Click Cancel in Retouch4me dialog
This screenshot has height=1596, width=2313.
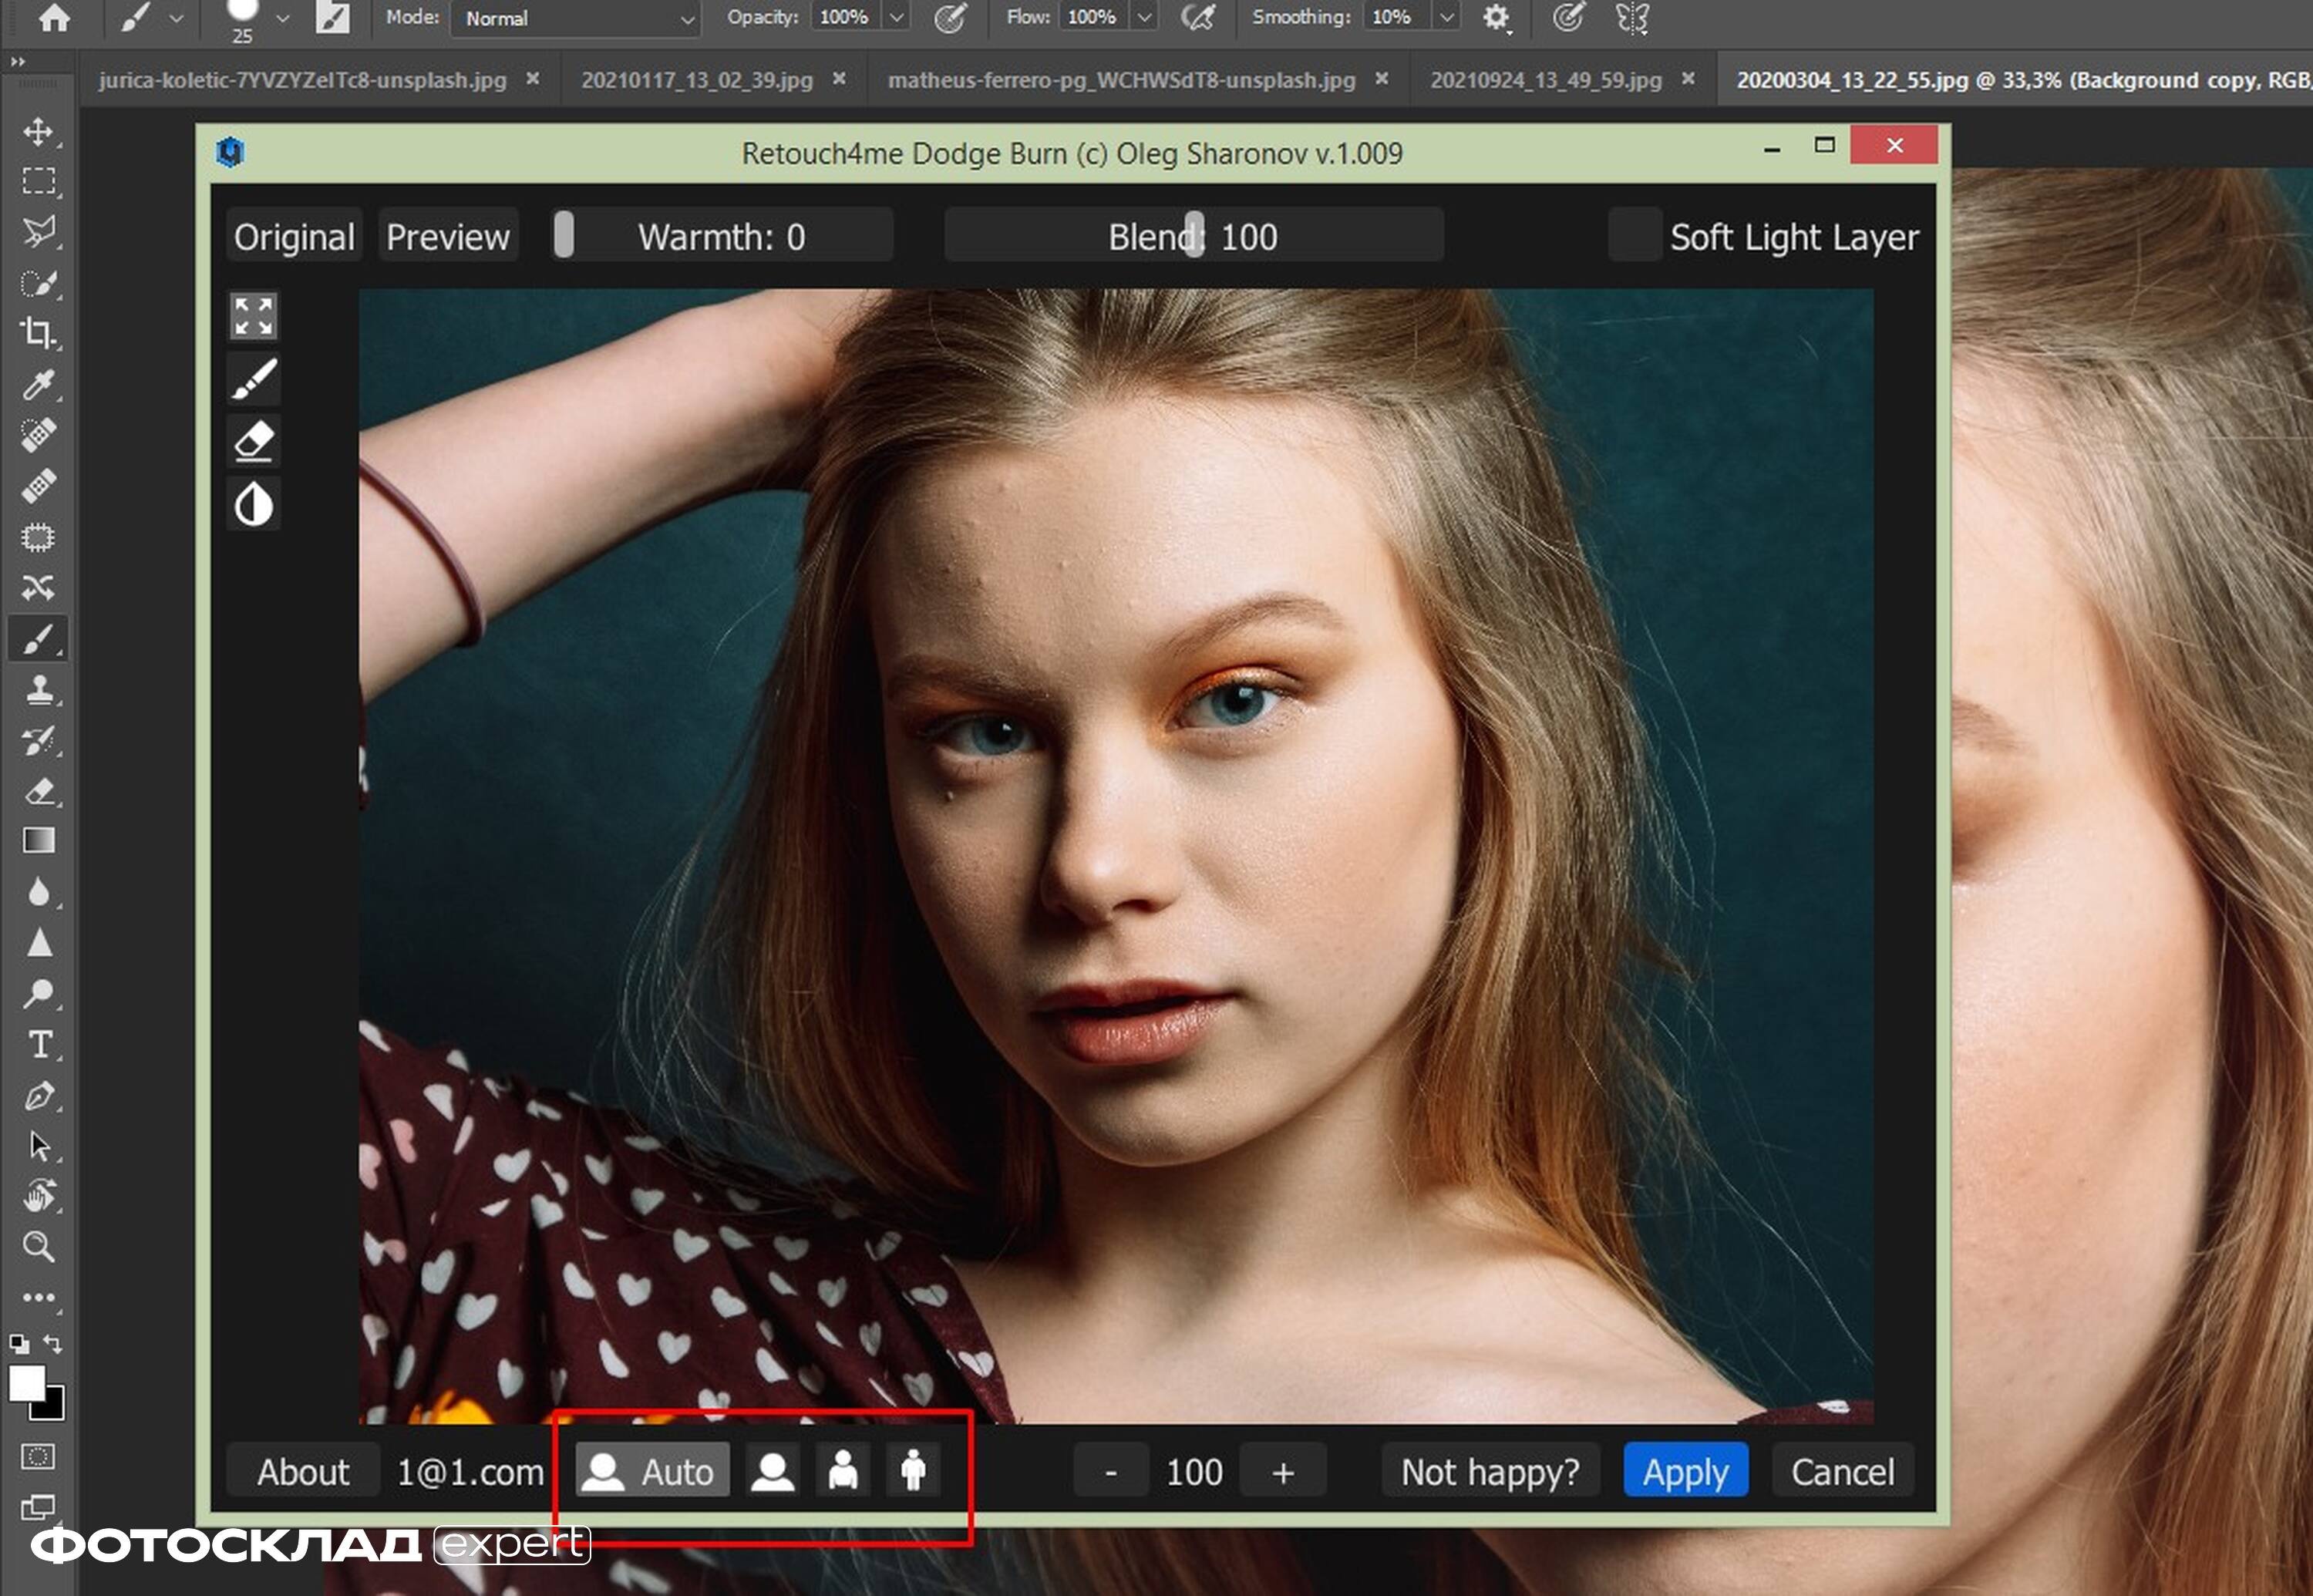coord(1842,1471)
